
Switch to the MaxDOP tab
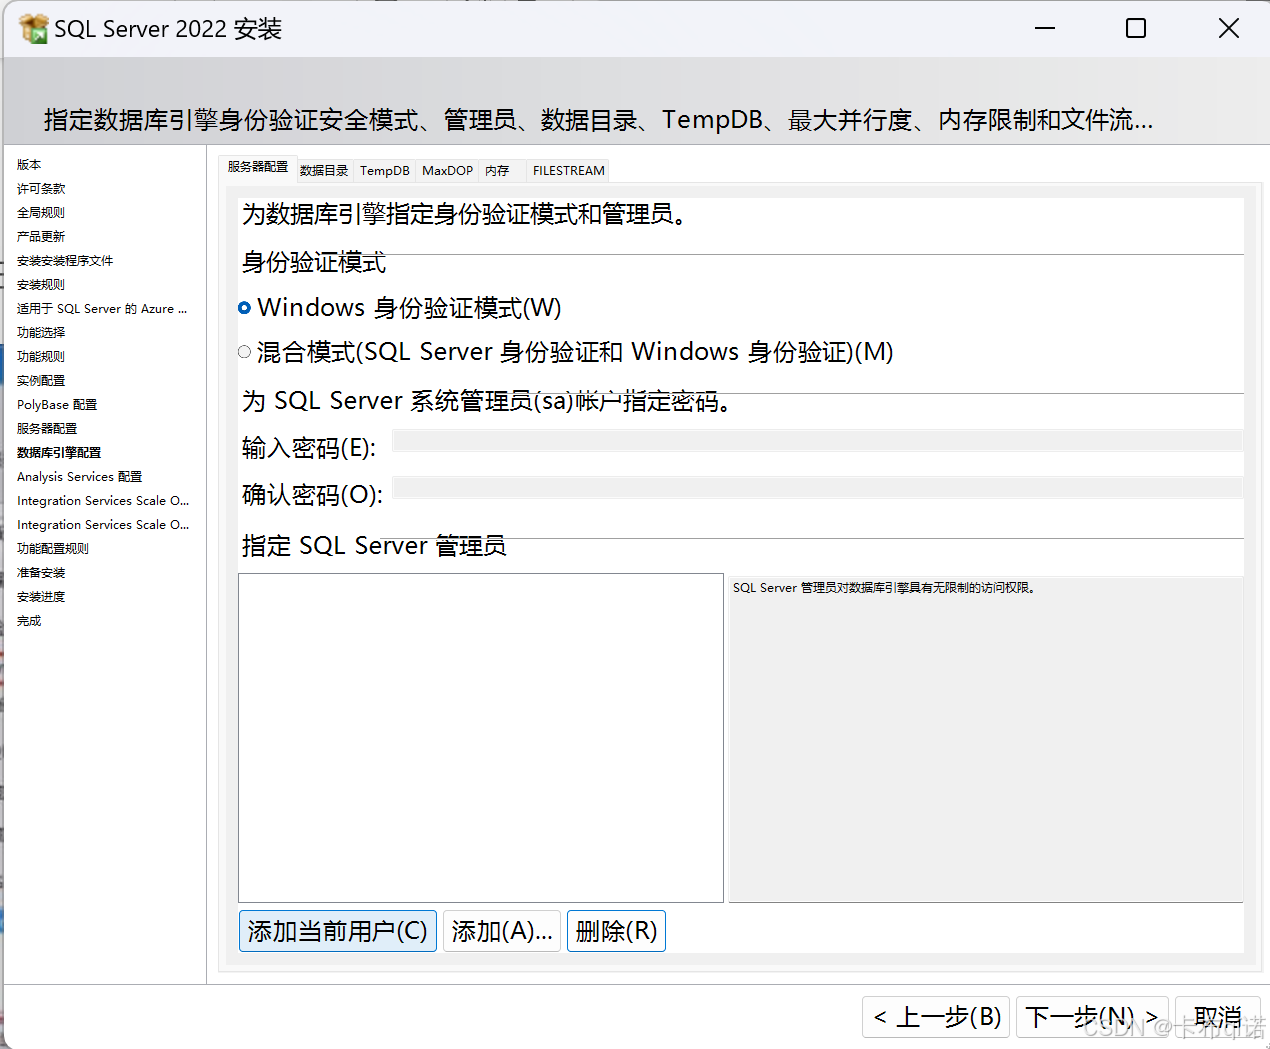pyautogui.click(x=447, y=170)
